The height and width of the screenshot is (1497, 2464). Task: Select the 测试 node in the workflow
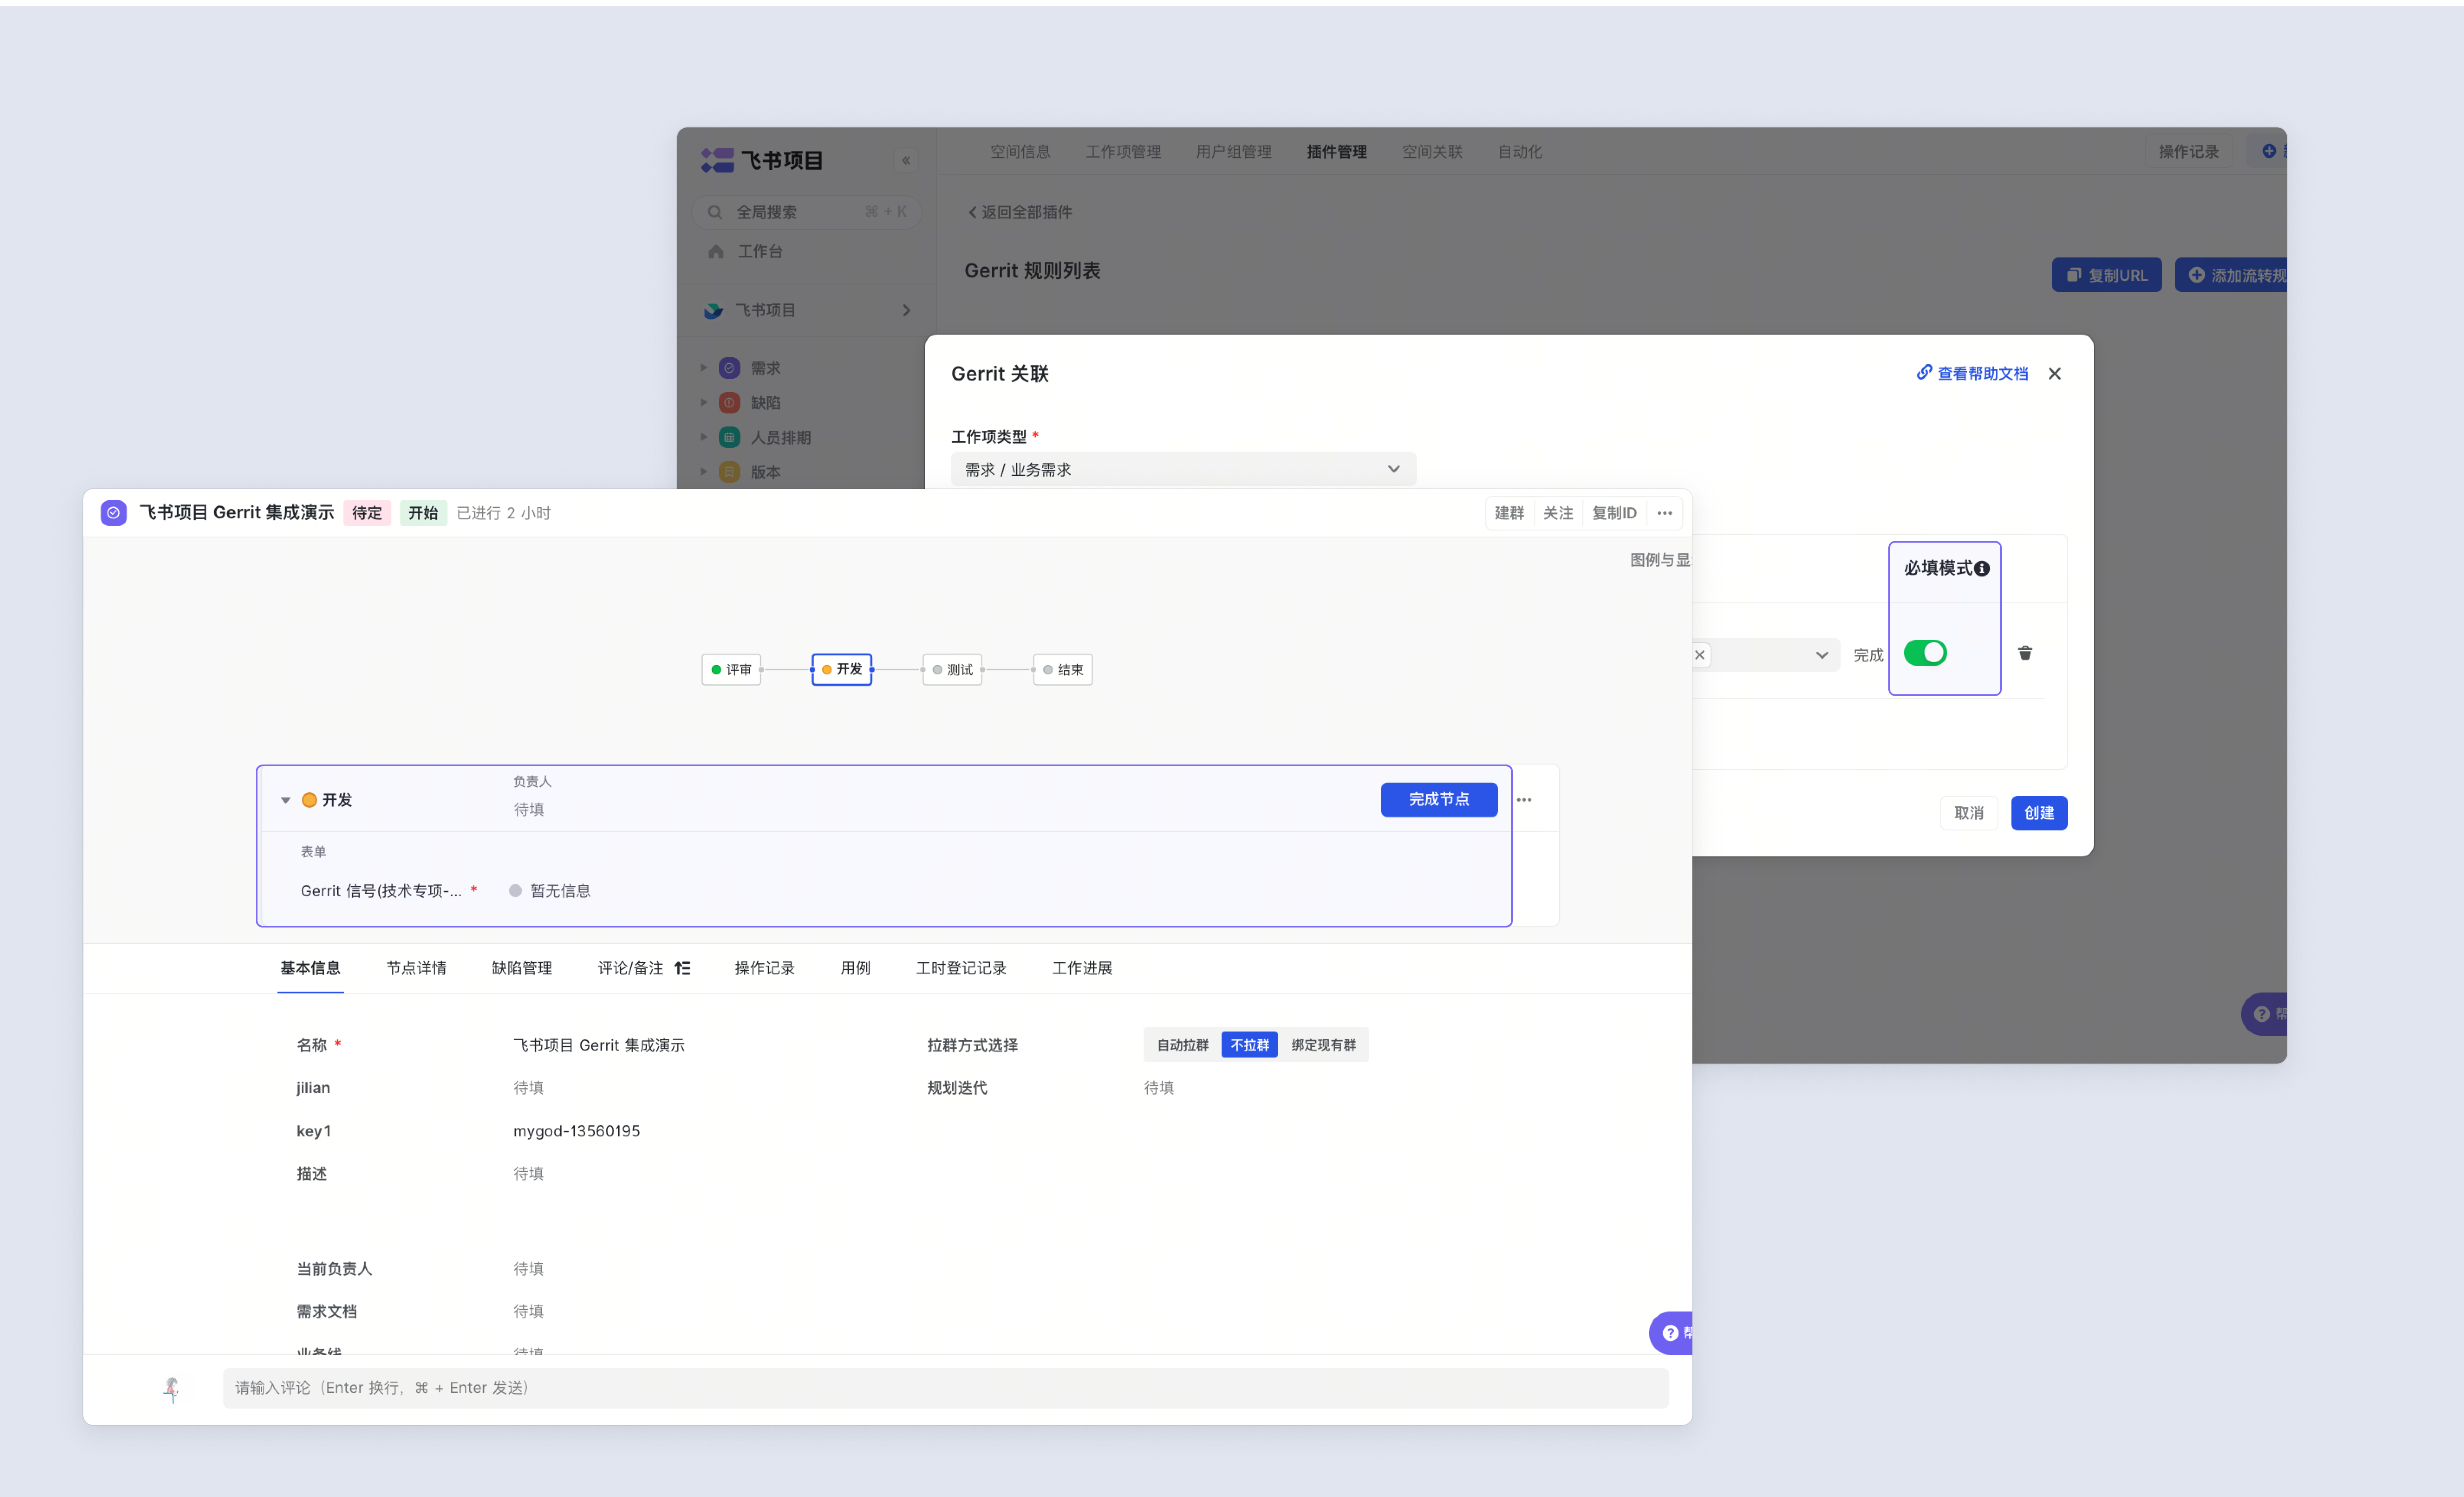pyautogui.click(x=952, y=670)
